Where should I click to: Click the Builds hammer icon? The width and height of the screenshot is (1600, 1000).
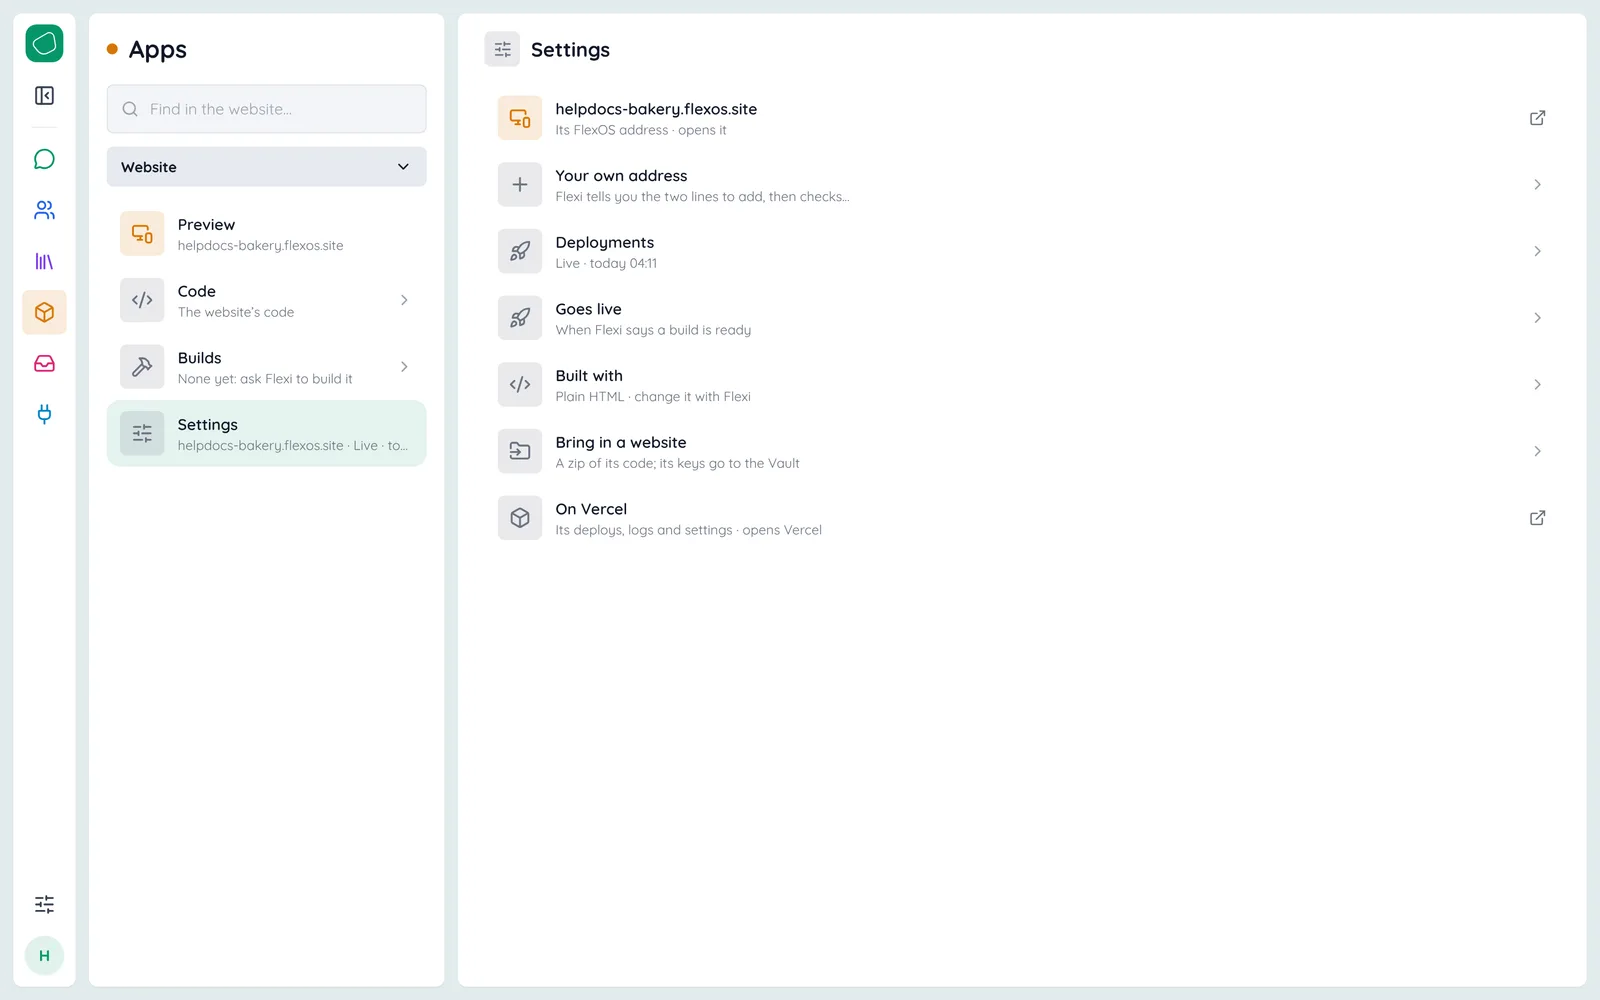pyautogui.click(x=142, y=367)
